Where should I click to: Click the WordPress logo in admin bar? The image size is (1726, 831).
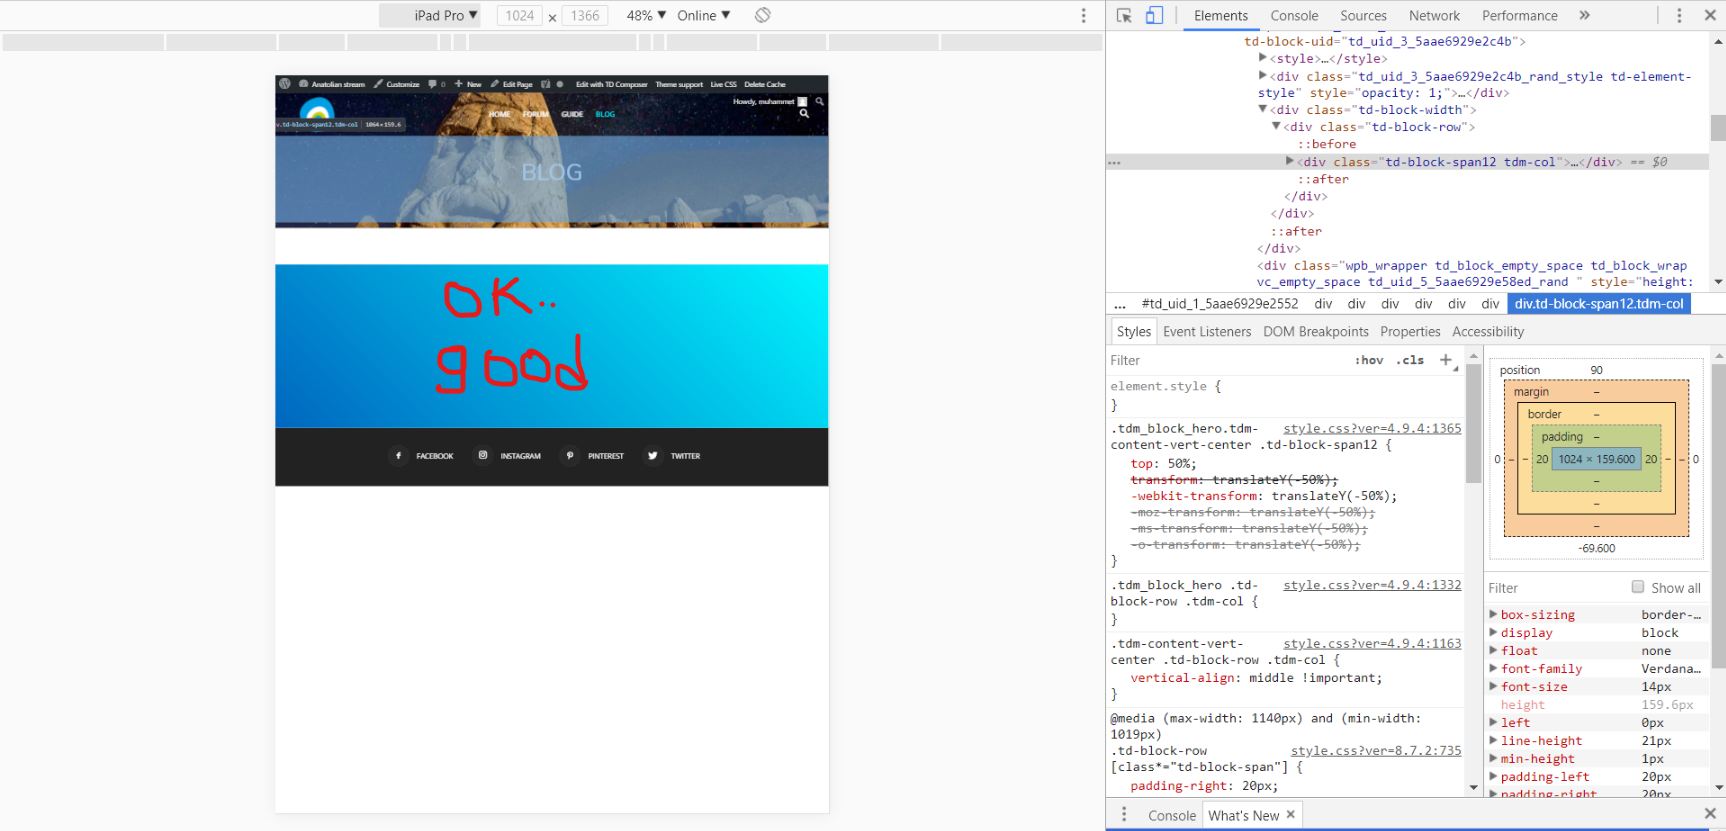[285, 84]
